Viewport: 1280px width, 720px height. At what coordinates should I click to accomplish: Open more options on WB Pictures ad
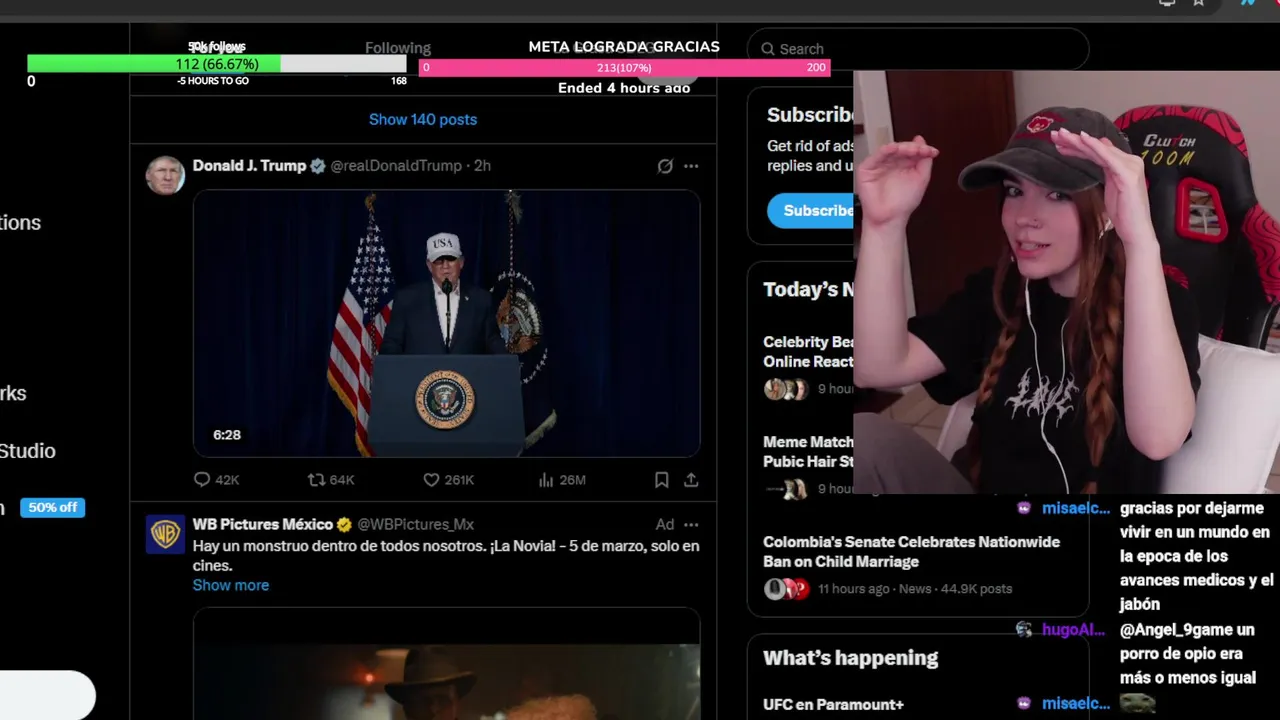(x=691, y=524)
